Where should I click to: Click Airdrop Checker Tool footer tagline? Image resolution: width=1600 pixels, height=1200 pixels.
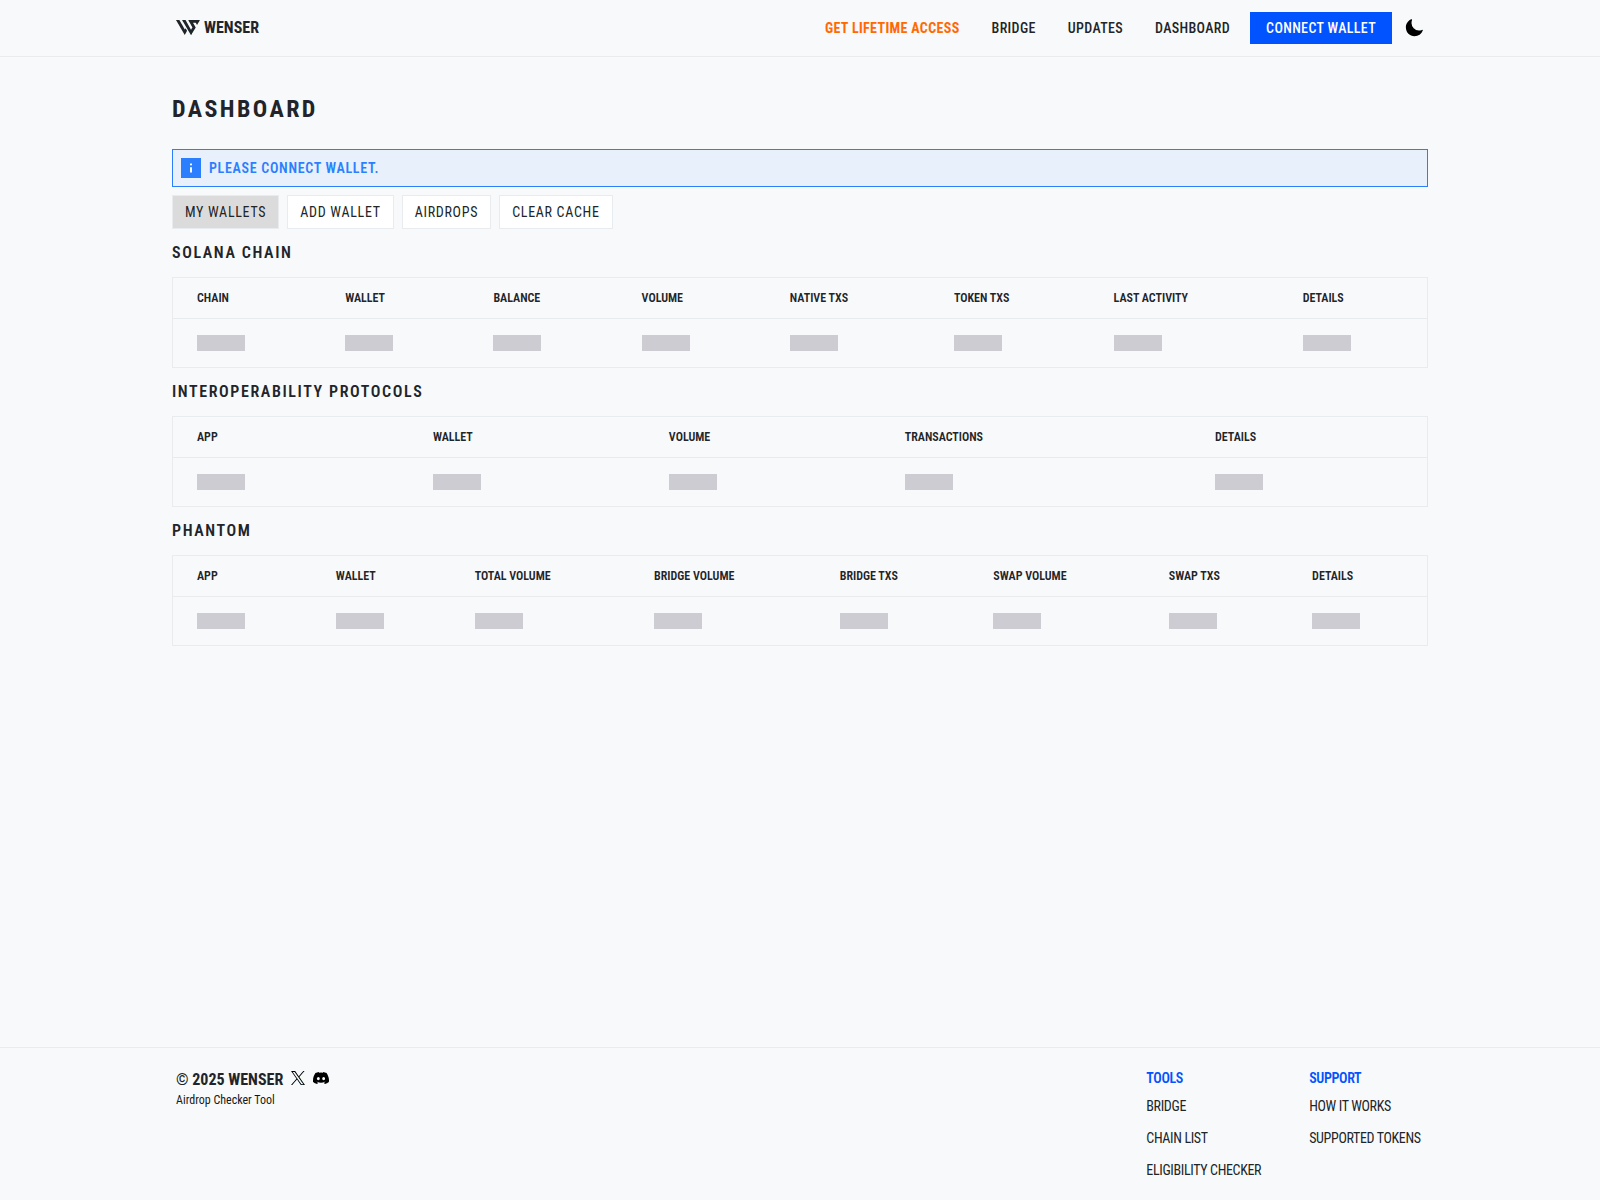[x=225, y=1100]
